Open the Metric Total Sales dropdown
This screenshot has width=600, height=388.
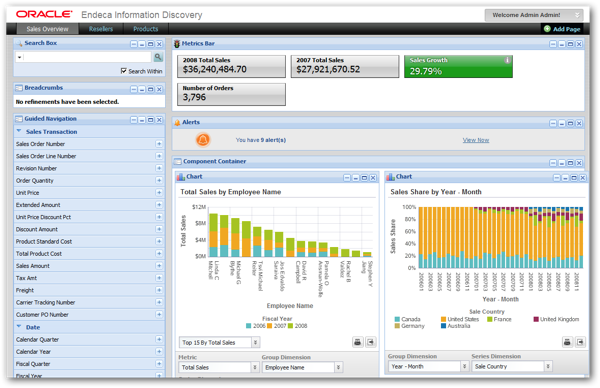coord(219,367)
